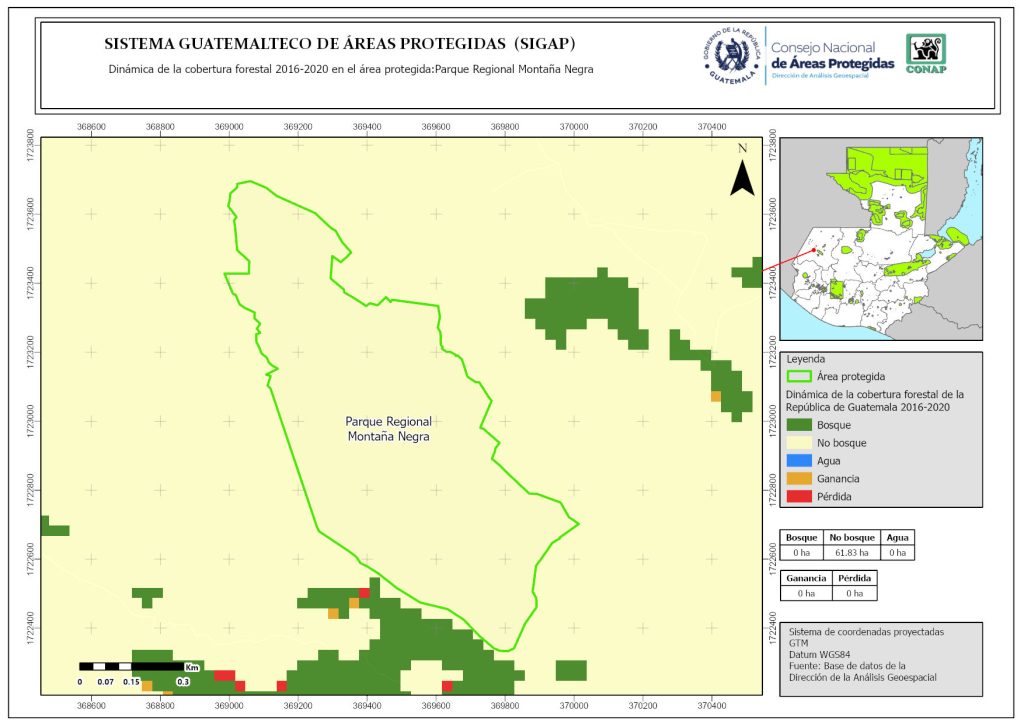This screenshot has width=1024, height=724.
Task: Click the green Área protegida outline symbol in legend
Action: point(800,377)
